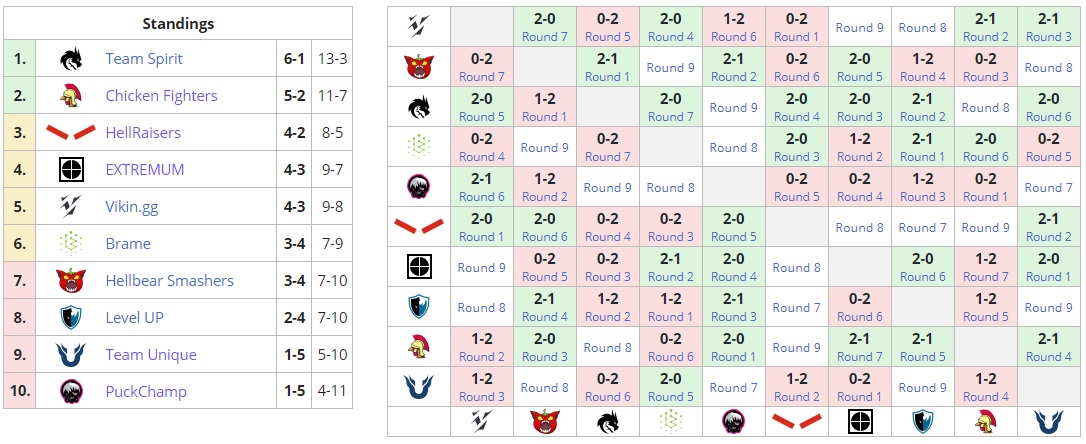Image resolution: width=1086 pixels, height=444 pixels.
Task: Open Round 8 link in Team Unique crosstable row
Action: [x=545, y=388]
